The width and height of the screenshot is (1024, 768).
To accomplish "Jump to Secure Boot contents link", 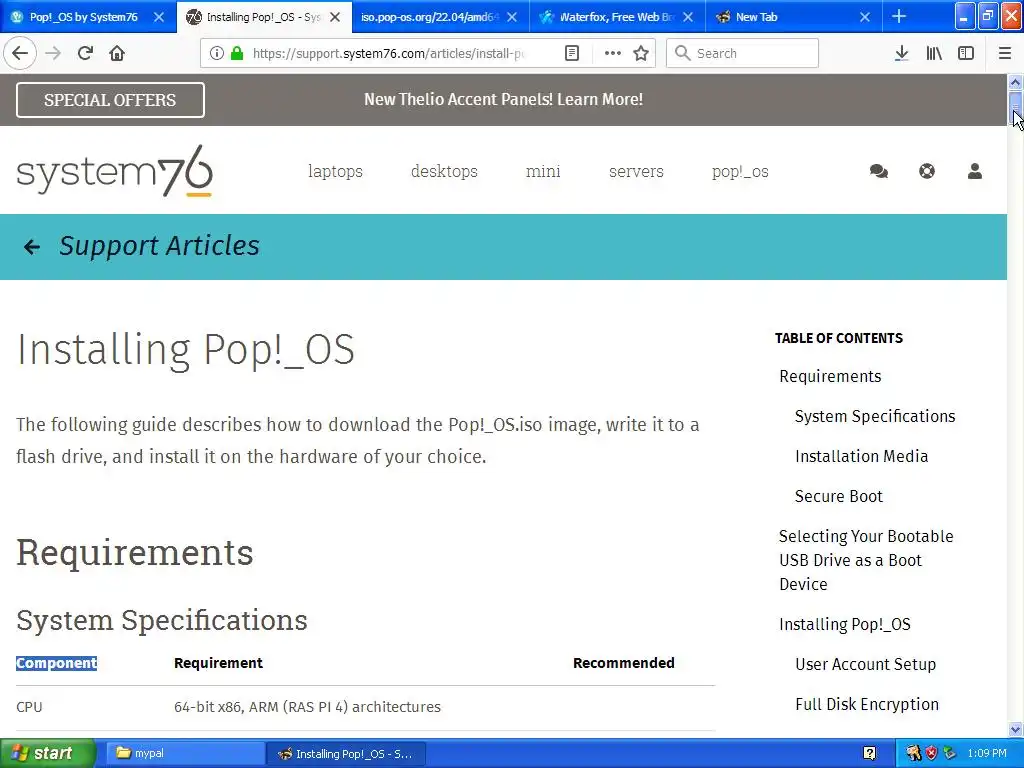I will (839, 496).
